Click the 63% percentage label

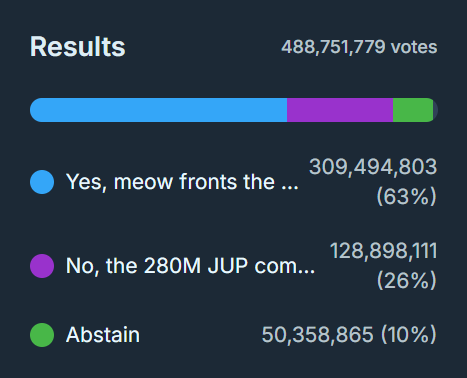406,197
